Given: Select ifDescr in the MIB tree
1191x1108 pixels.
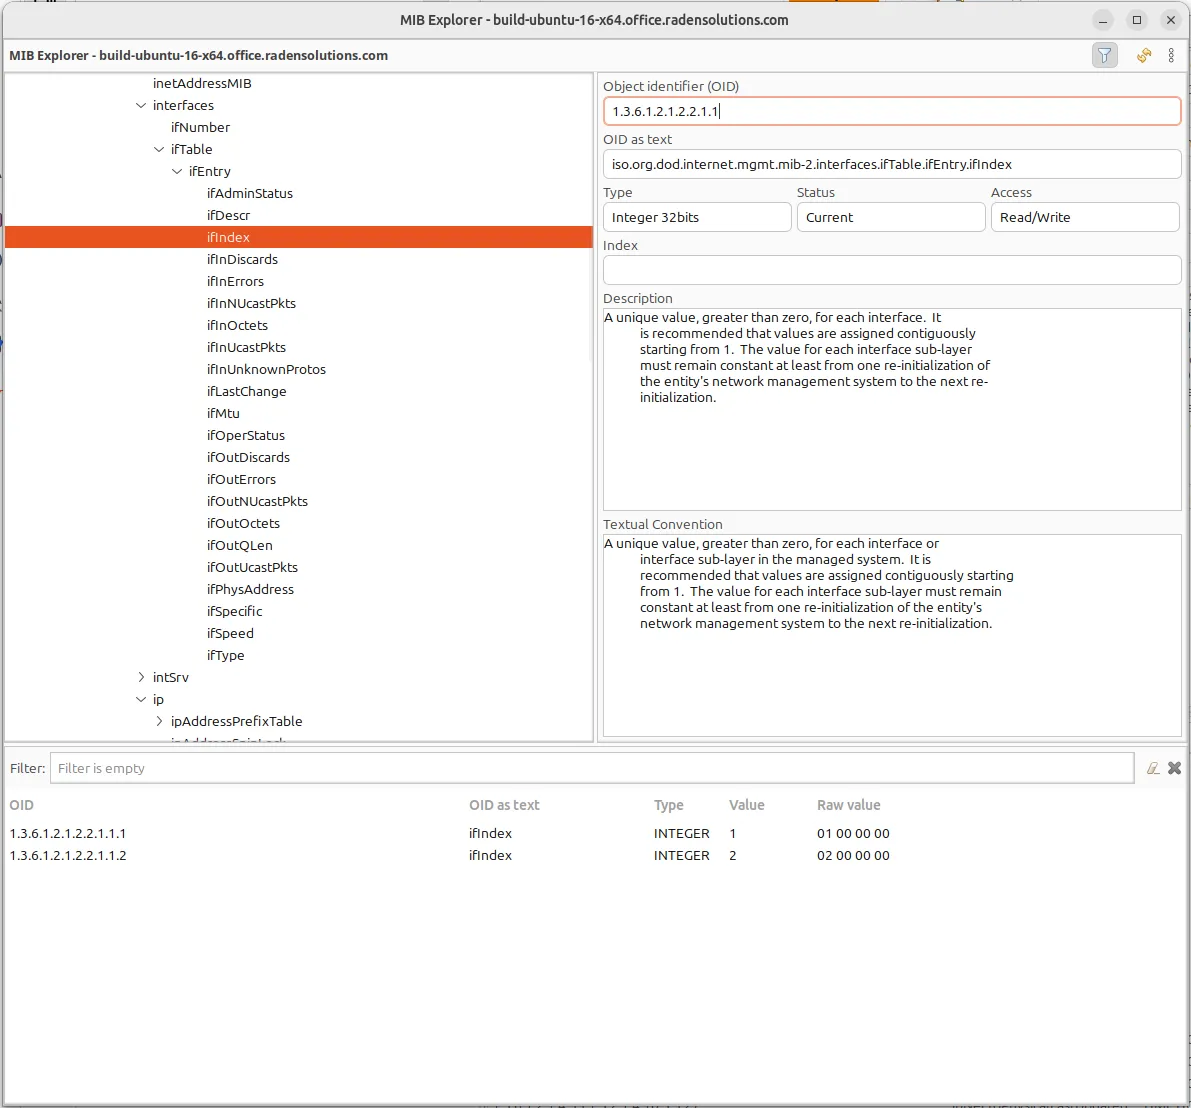Looking at the screenshot, I should (x=228, y=215).
